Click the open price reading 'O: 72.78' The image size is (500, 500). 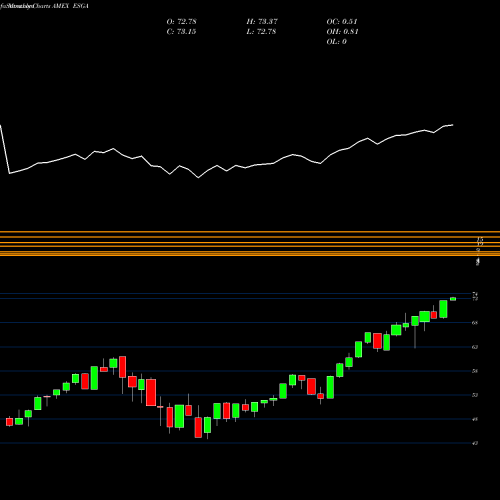point(181,22)
